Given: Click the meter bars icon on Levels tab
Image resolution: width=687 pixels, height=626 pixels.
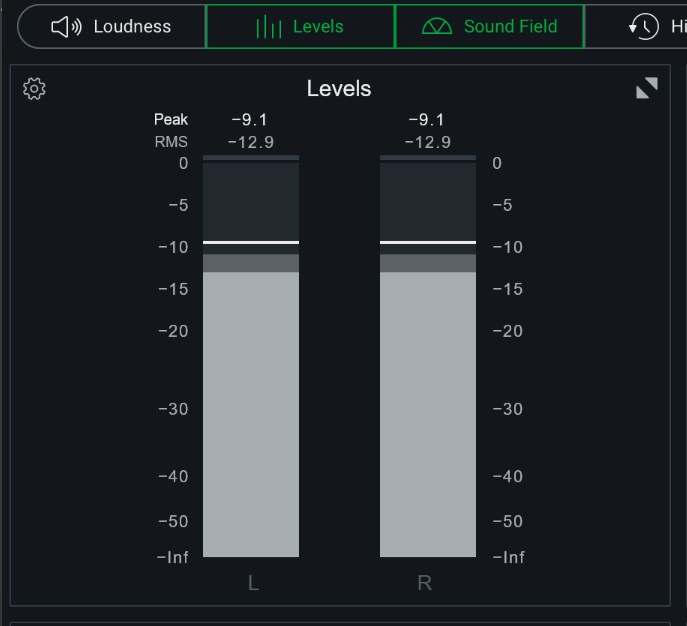Looking at the screenshot, I should tap(268, 27).
